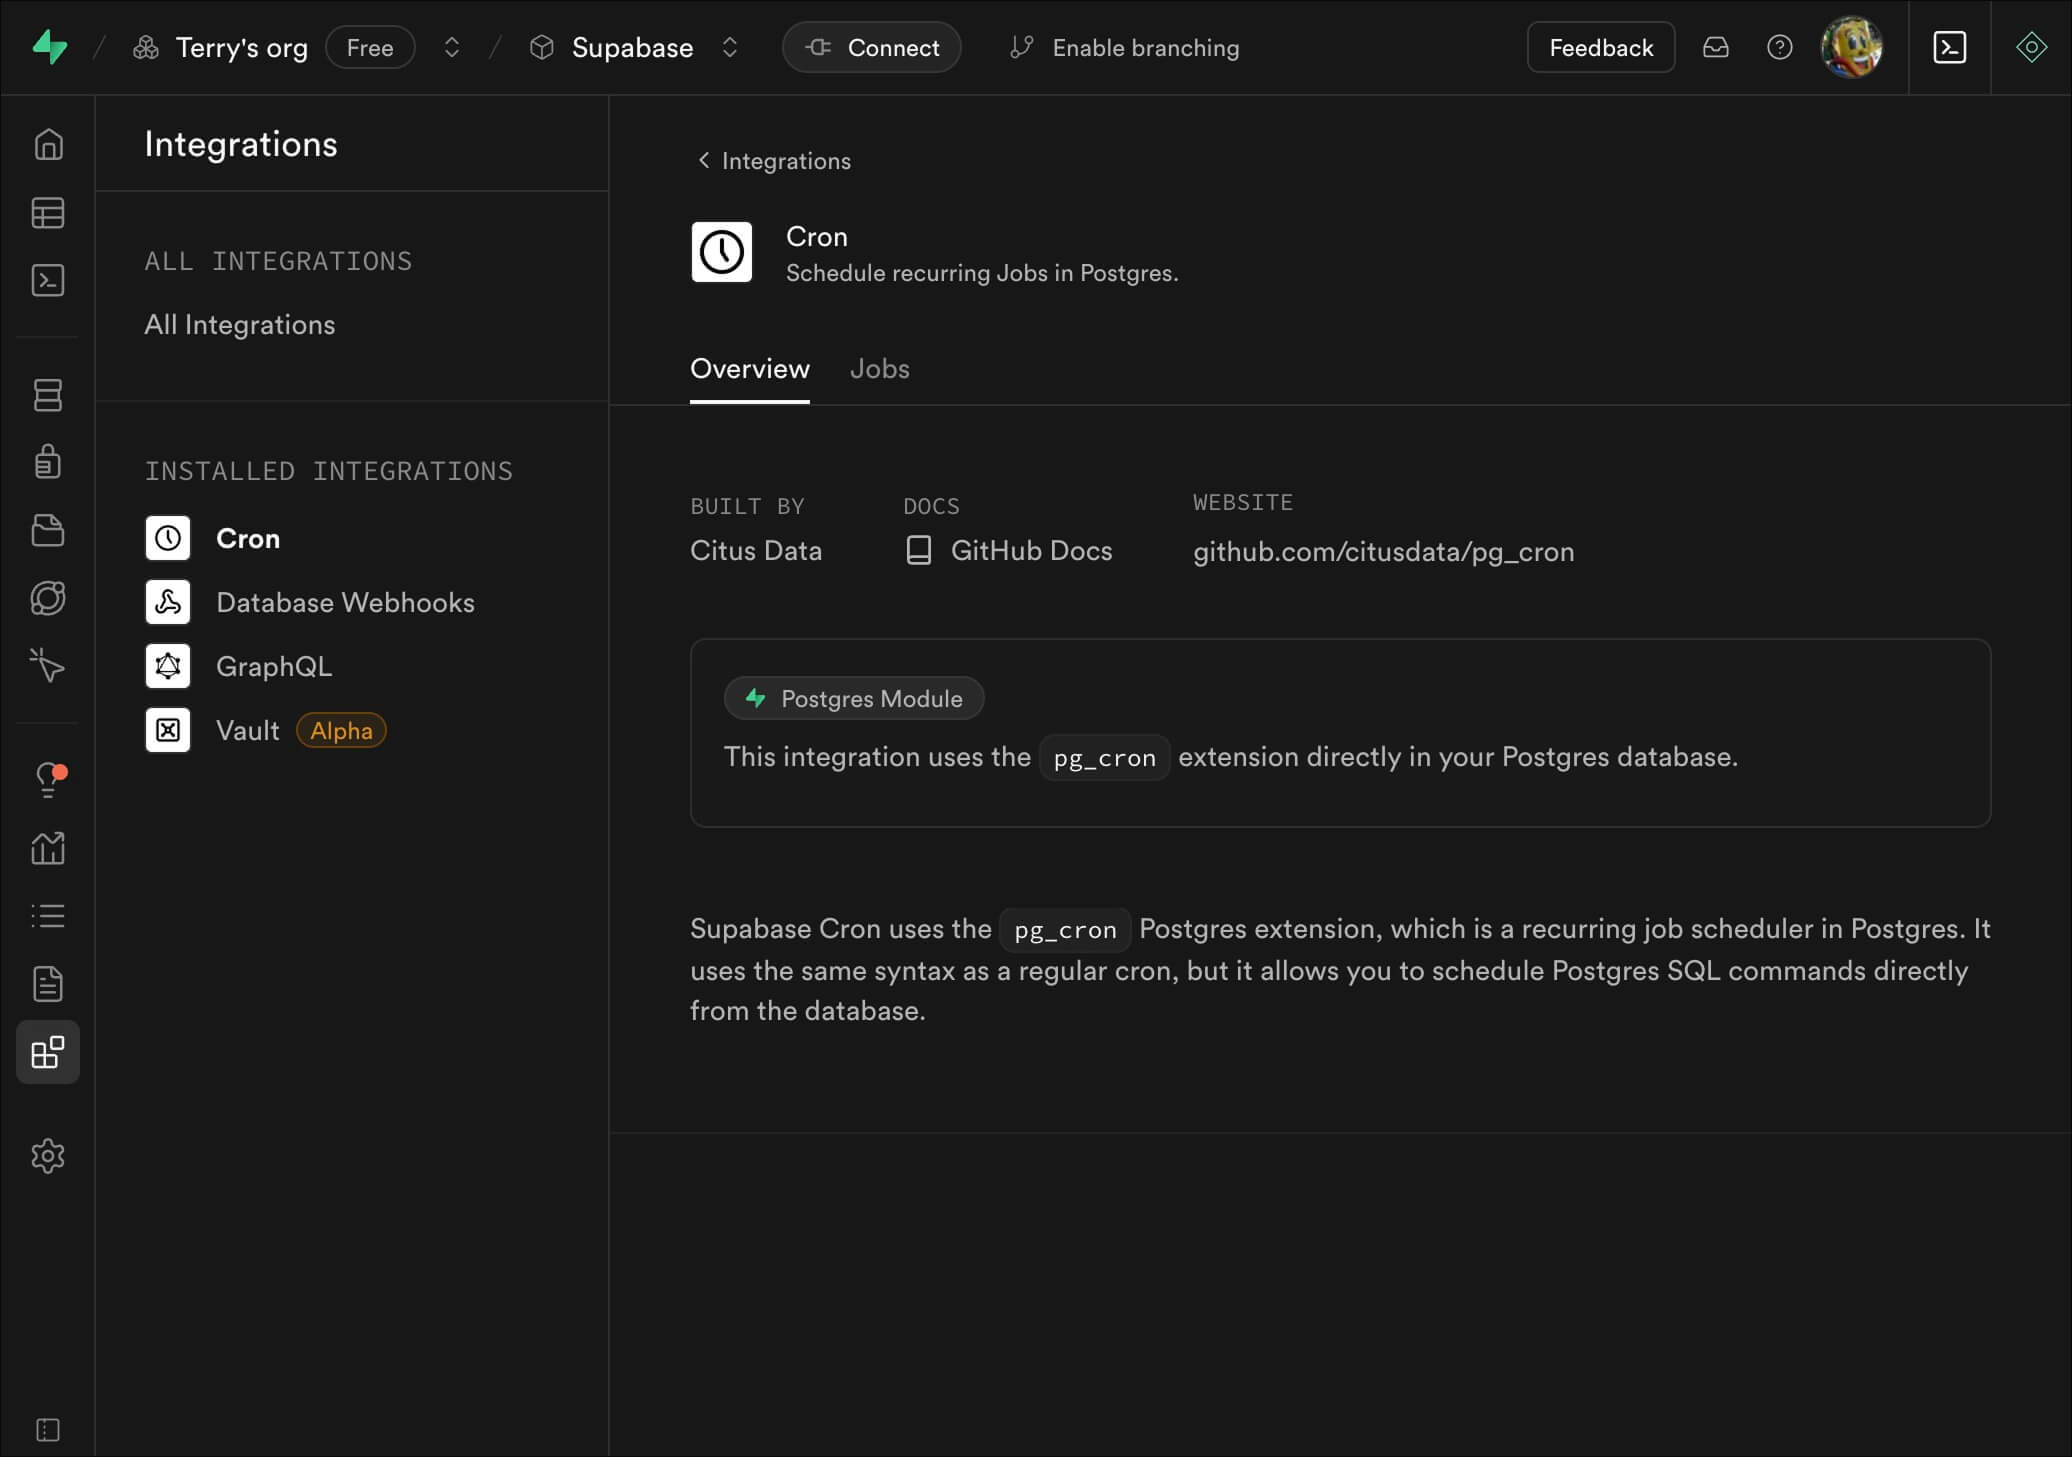2072x1457 pixels.
Task: Click the book icon beside GitHub Docs
Action: click(x=918, y=550)
